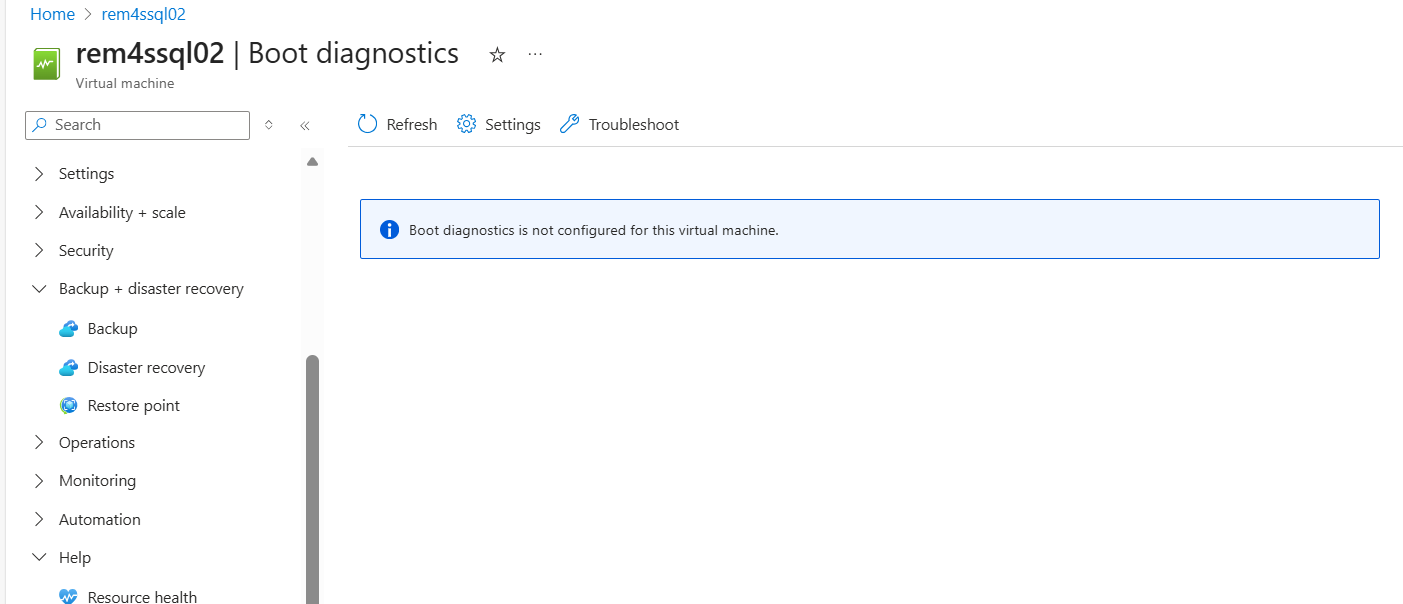1403x604 pixels.
Task: Collapse the left menu with double chevron
Action: pyautogui.click(x=305, y=125)
